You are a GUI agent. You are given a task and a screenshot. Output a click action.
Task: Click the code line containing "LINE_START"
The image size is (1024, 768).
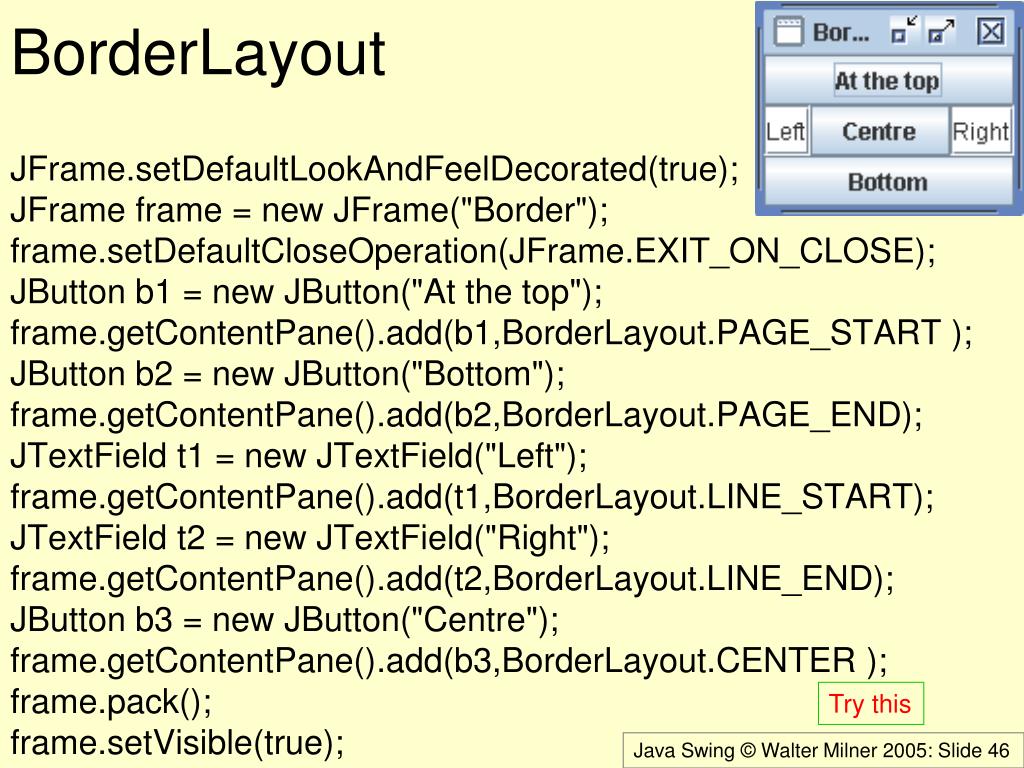click(472, 497)
